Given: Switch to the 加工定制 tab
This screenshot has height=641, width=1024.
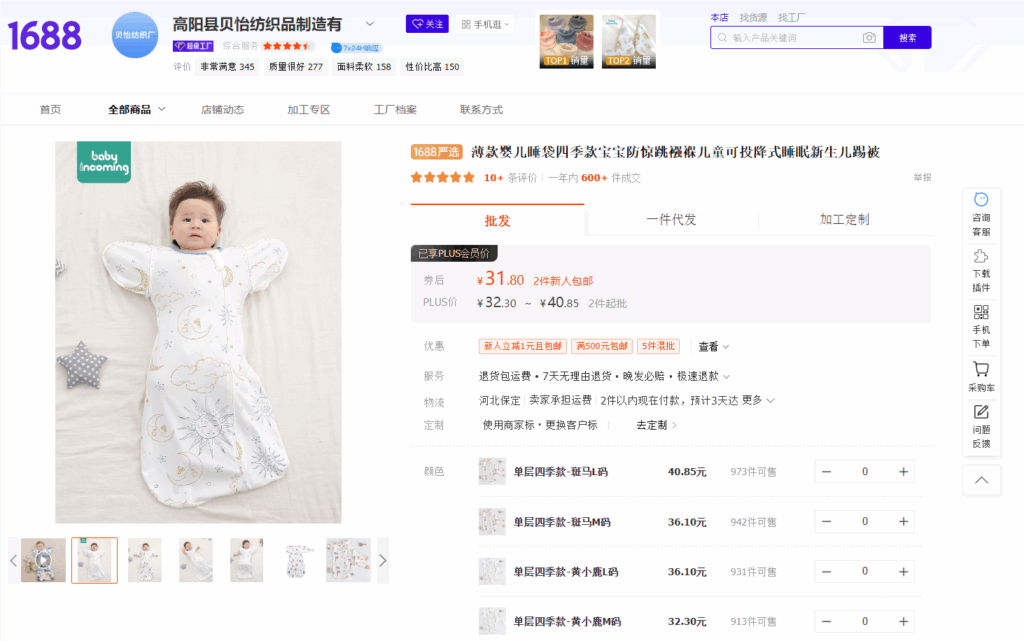Looking at the screenshot, I should click(x=844, y=220).
